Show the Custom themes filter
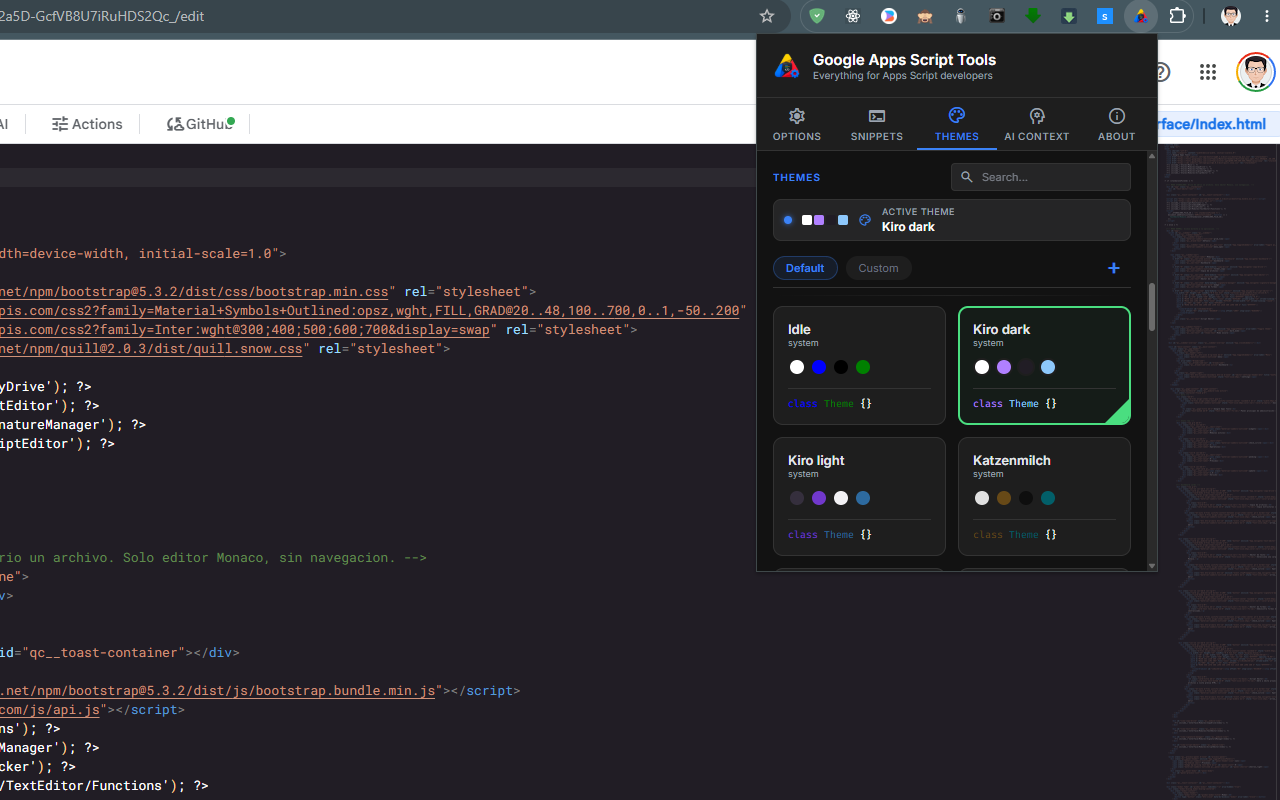 pyautogui.click(x=878, y=268)
